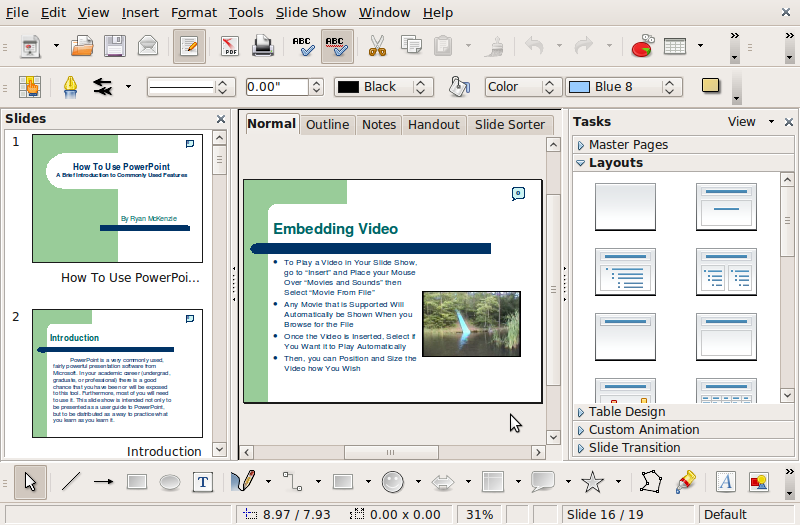Open the File menu
Viewport: 800px width, 525px height.
point(17,13)
